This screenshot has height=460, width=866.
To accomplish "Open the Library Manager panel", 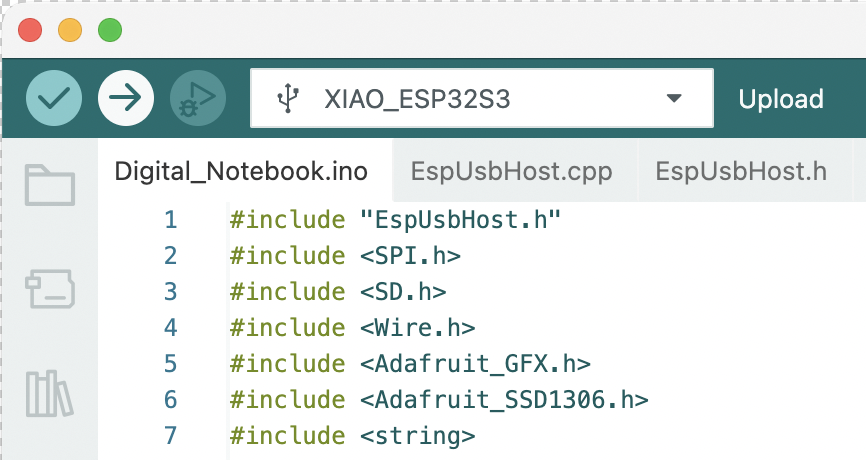I will [49, 393].
